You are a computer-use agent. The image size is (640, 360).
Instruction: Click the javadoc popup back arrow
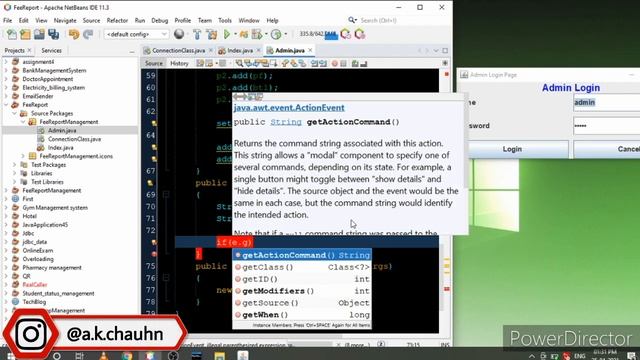(238, 97)
